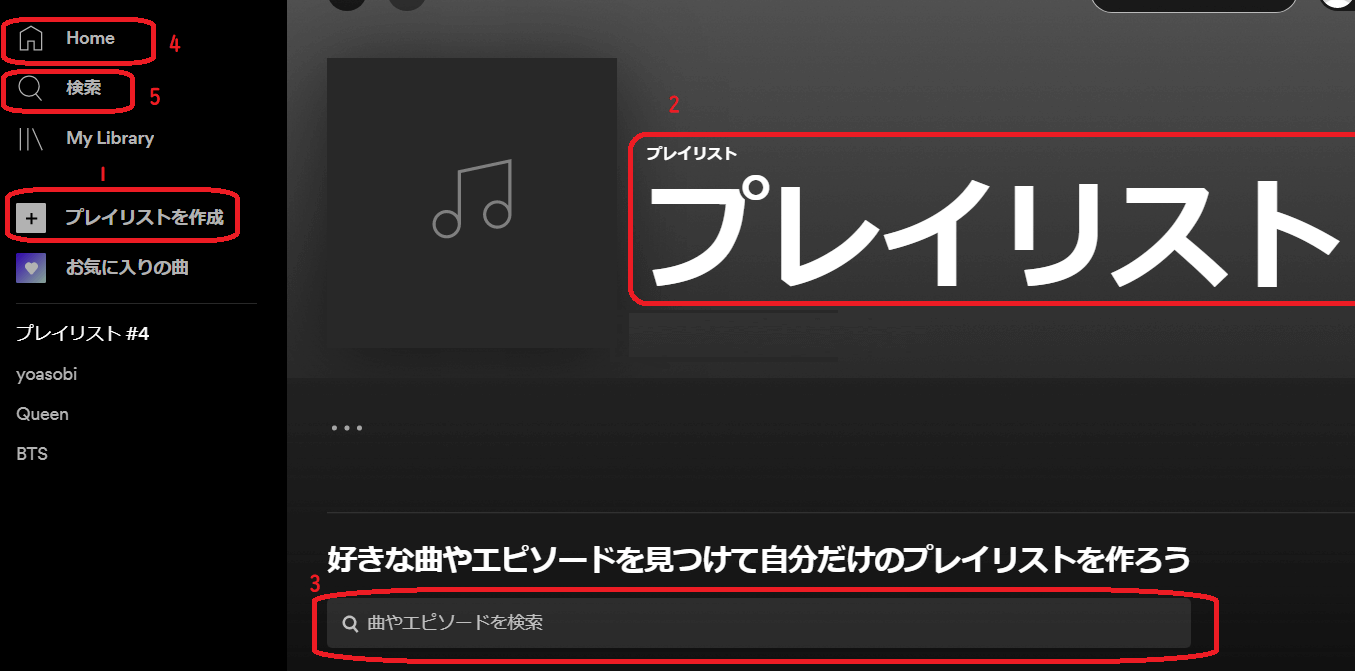The image size is (1355, 671).
Task: Open My Library text entry
Action: coord(110,138)
